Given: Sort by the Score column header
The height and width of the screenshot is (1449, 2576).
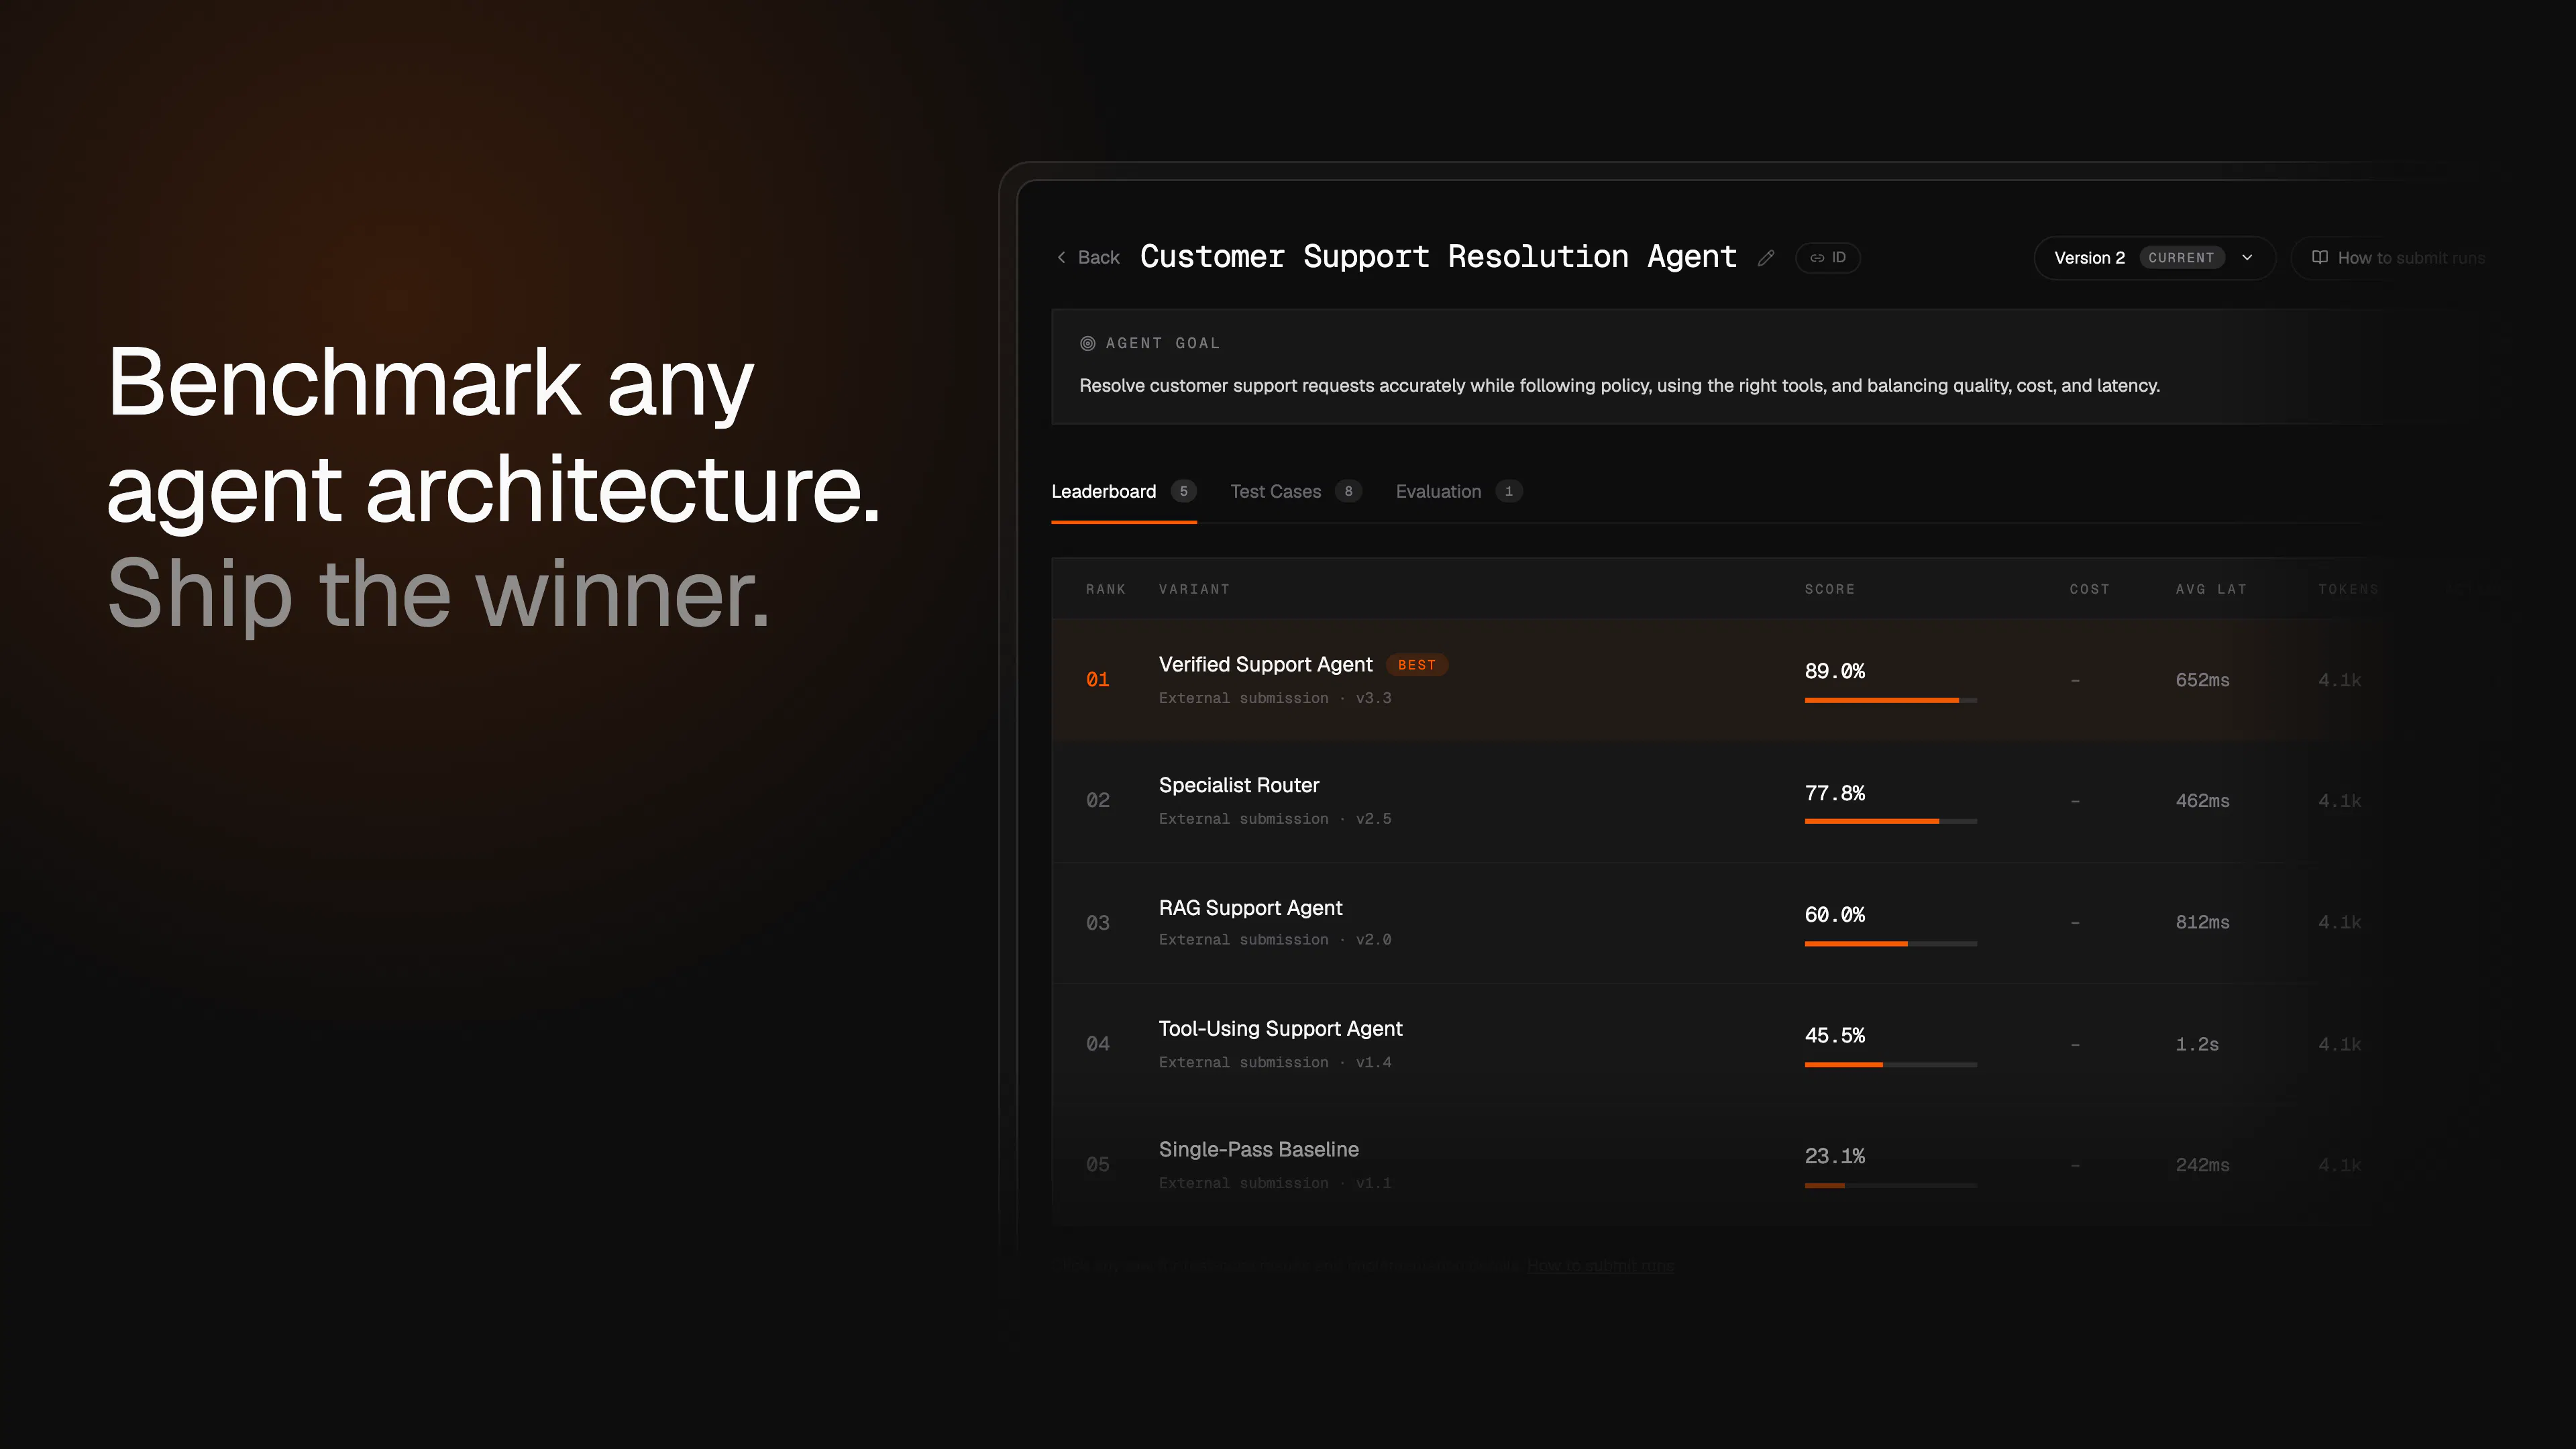Looking at the screenshot, I should [1829, 589].
